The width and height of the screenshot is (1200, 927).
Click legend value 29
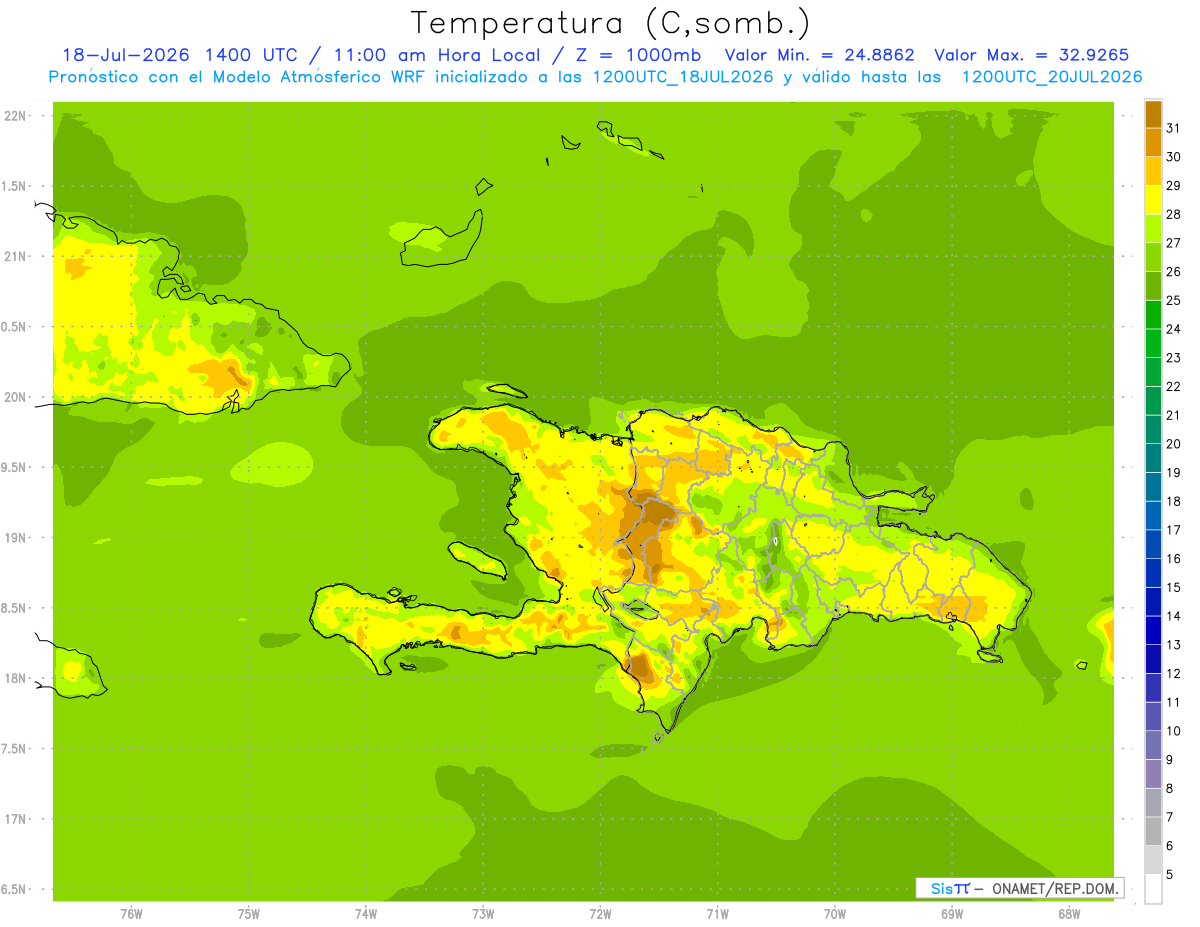click(1174, 185)
